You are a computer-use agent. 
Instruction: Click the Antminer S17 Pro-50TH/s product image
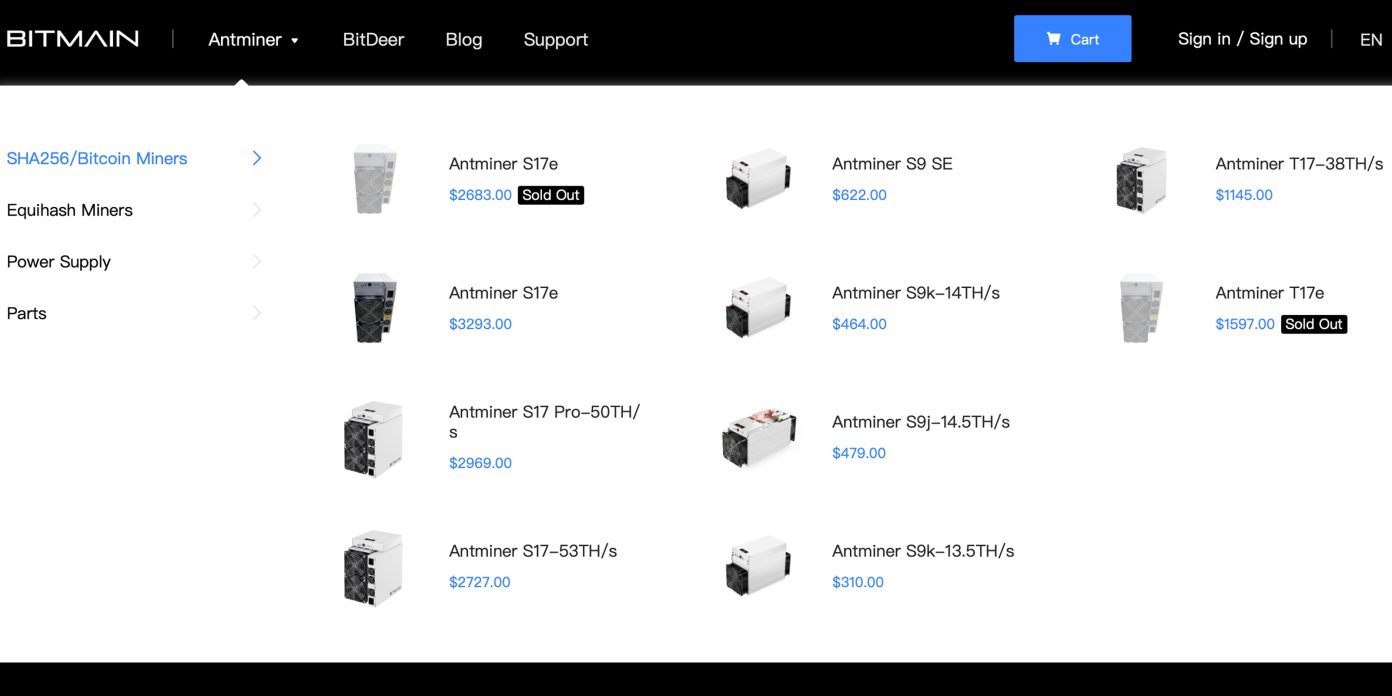pyautogui.click(x=373, y=439)
